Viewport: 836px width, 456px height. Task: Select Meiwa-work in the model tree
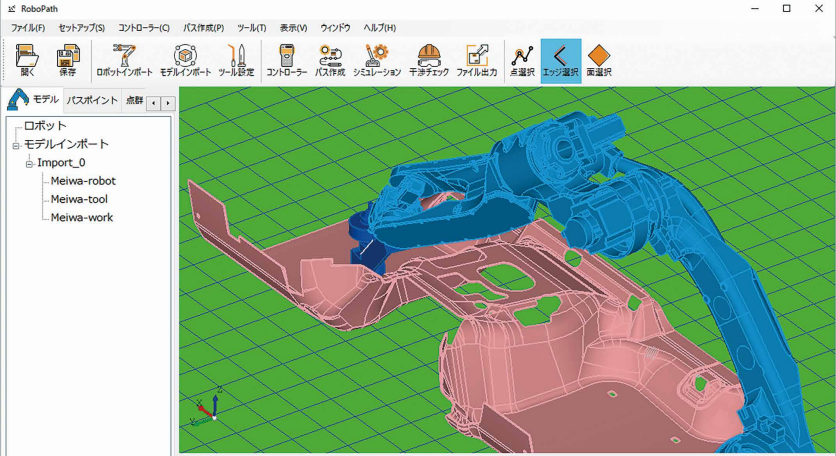point(82,217)
